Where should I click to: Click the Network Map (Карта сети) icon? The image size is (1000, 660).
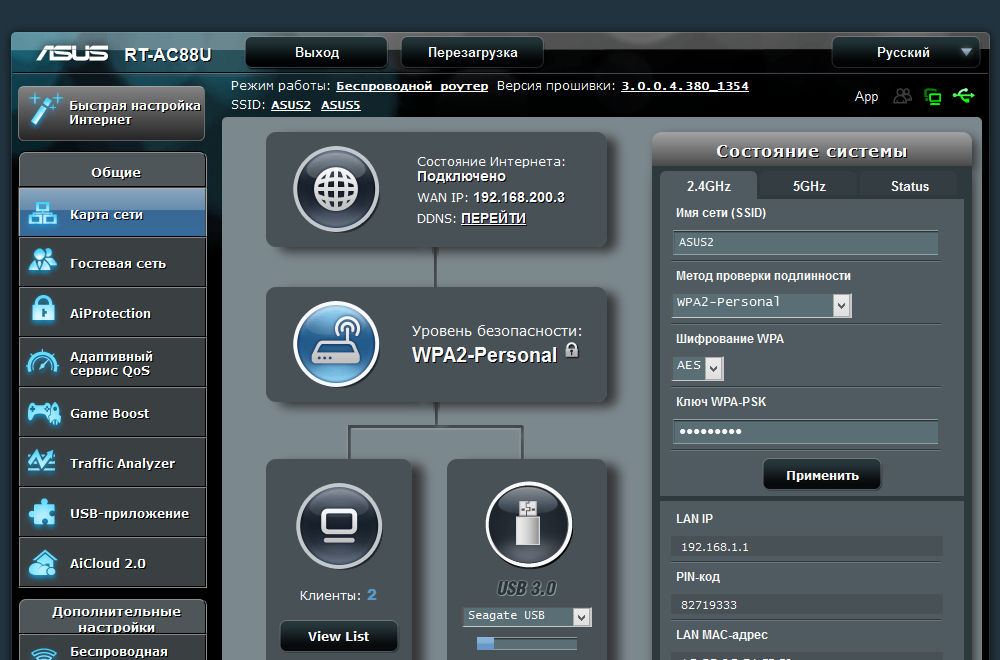point(43,214)
